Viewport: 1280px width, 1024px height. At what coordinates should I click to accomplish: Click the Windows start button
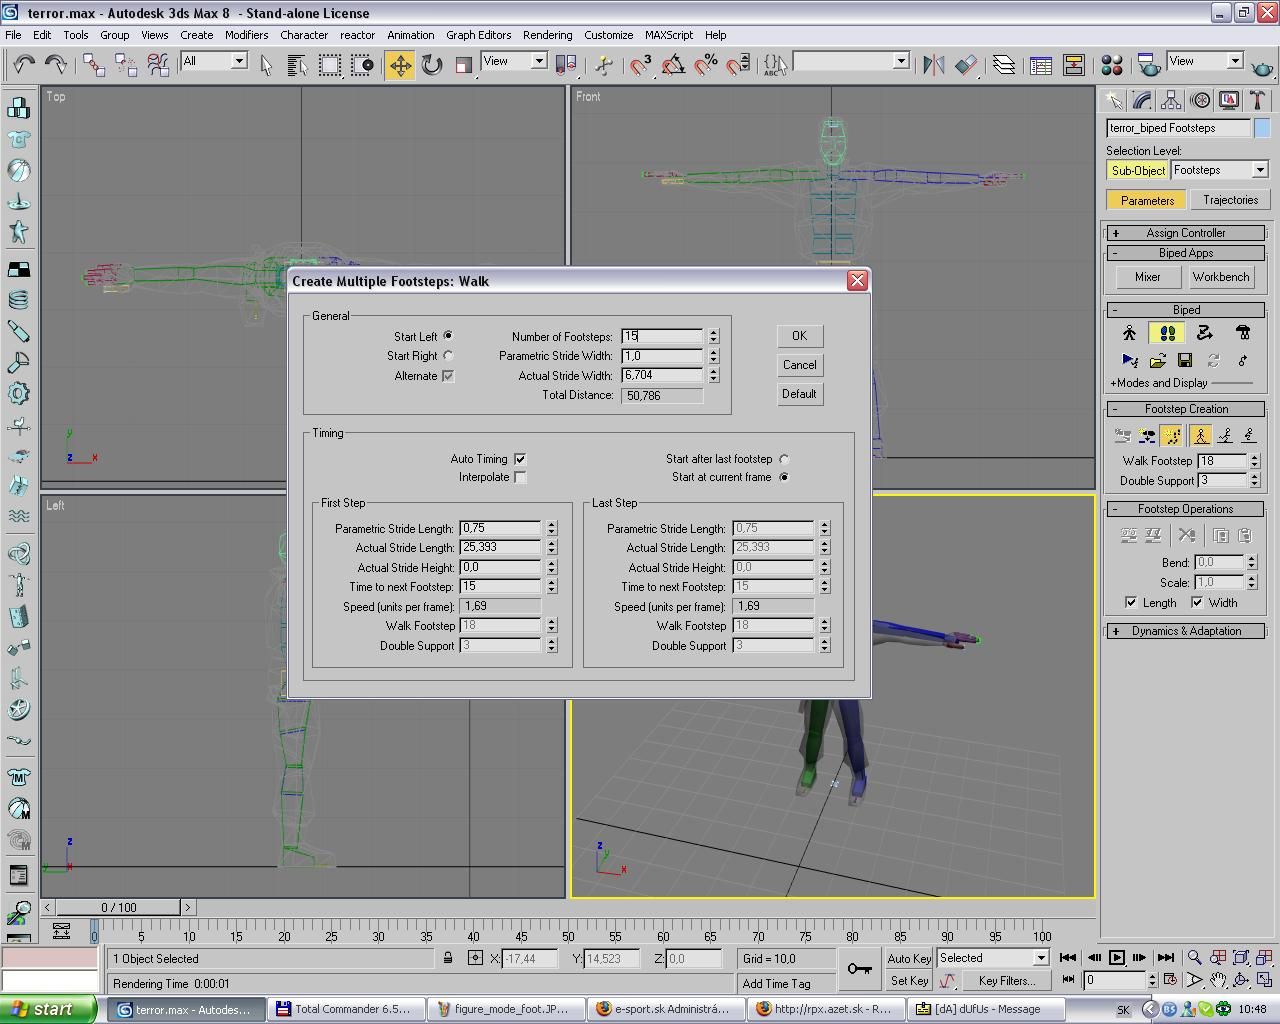point(48,1009)
